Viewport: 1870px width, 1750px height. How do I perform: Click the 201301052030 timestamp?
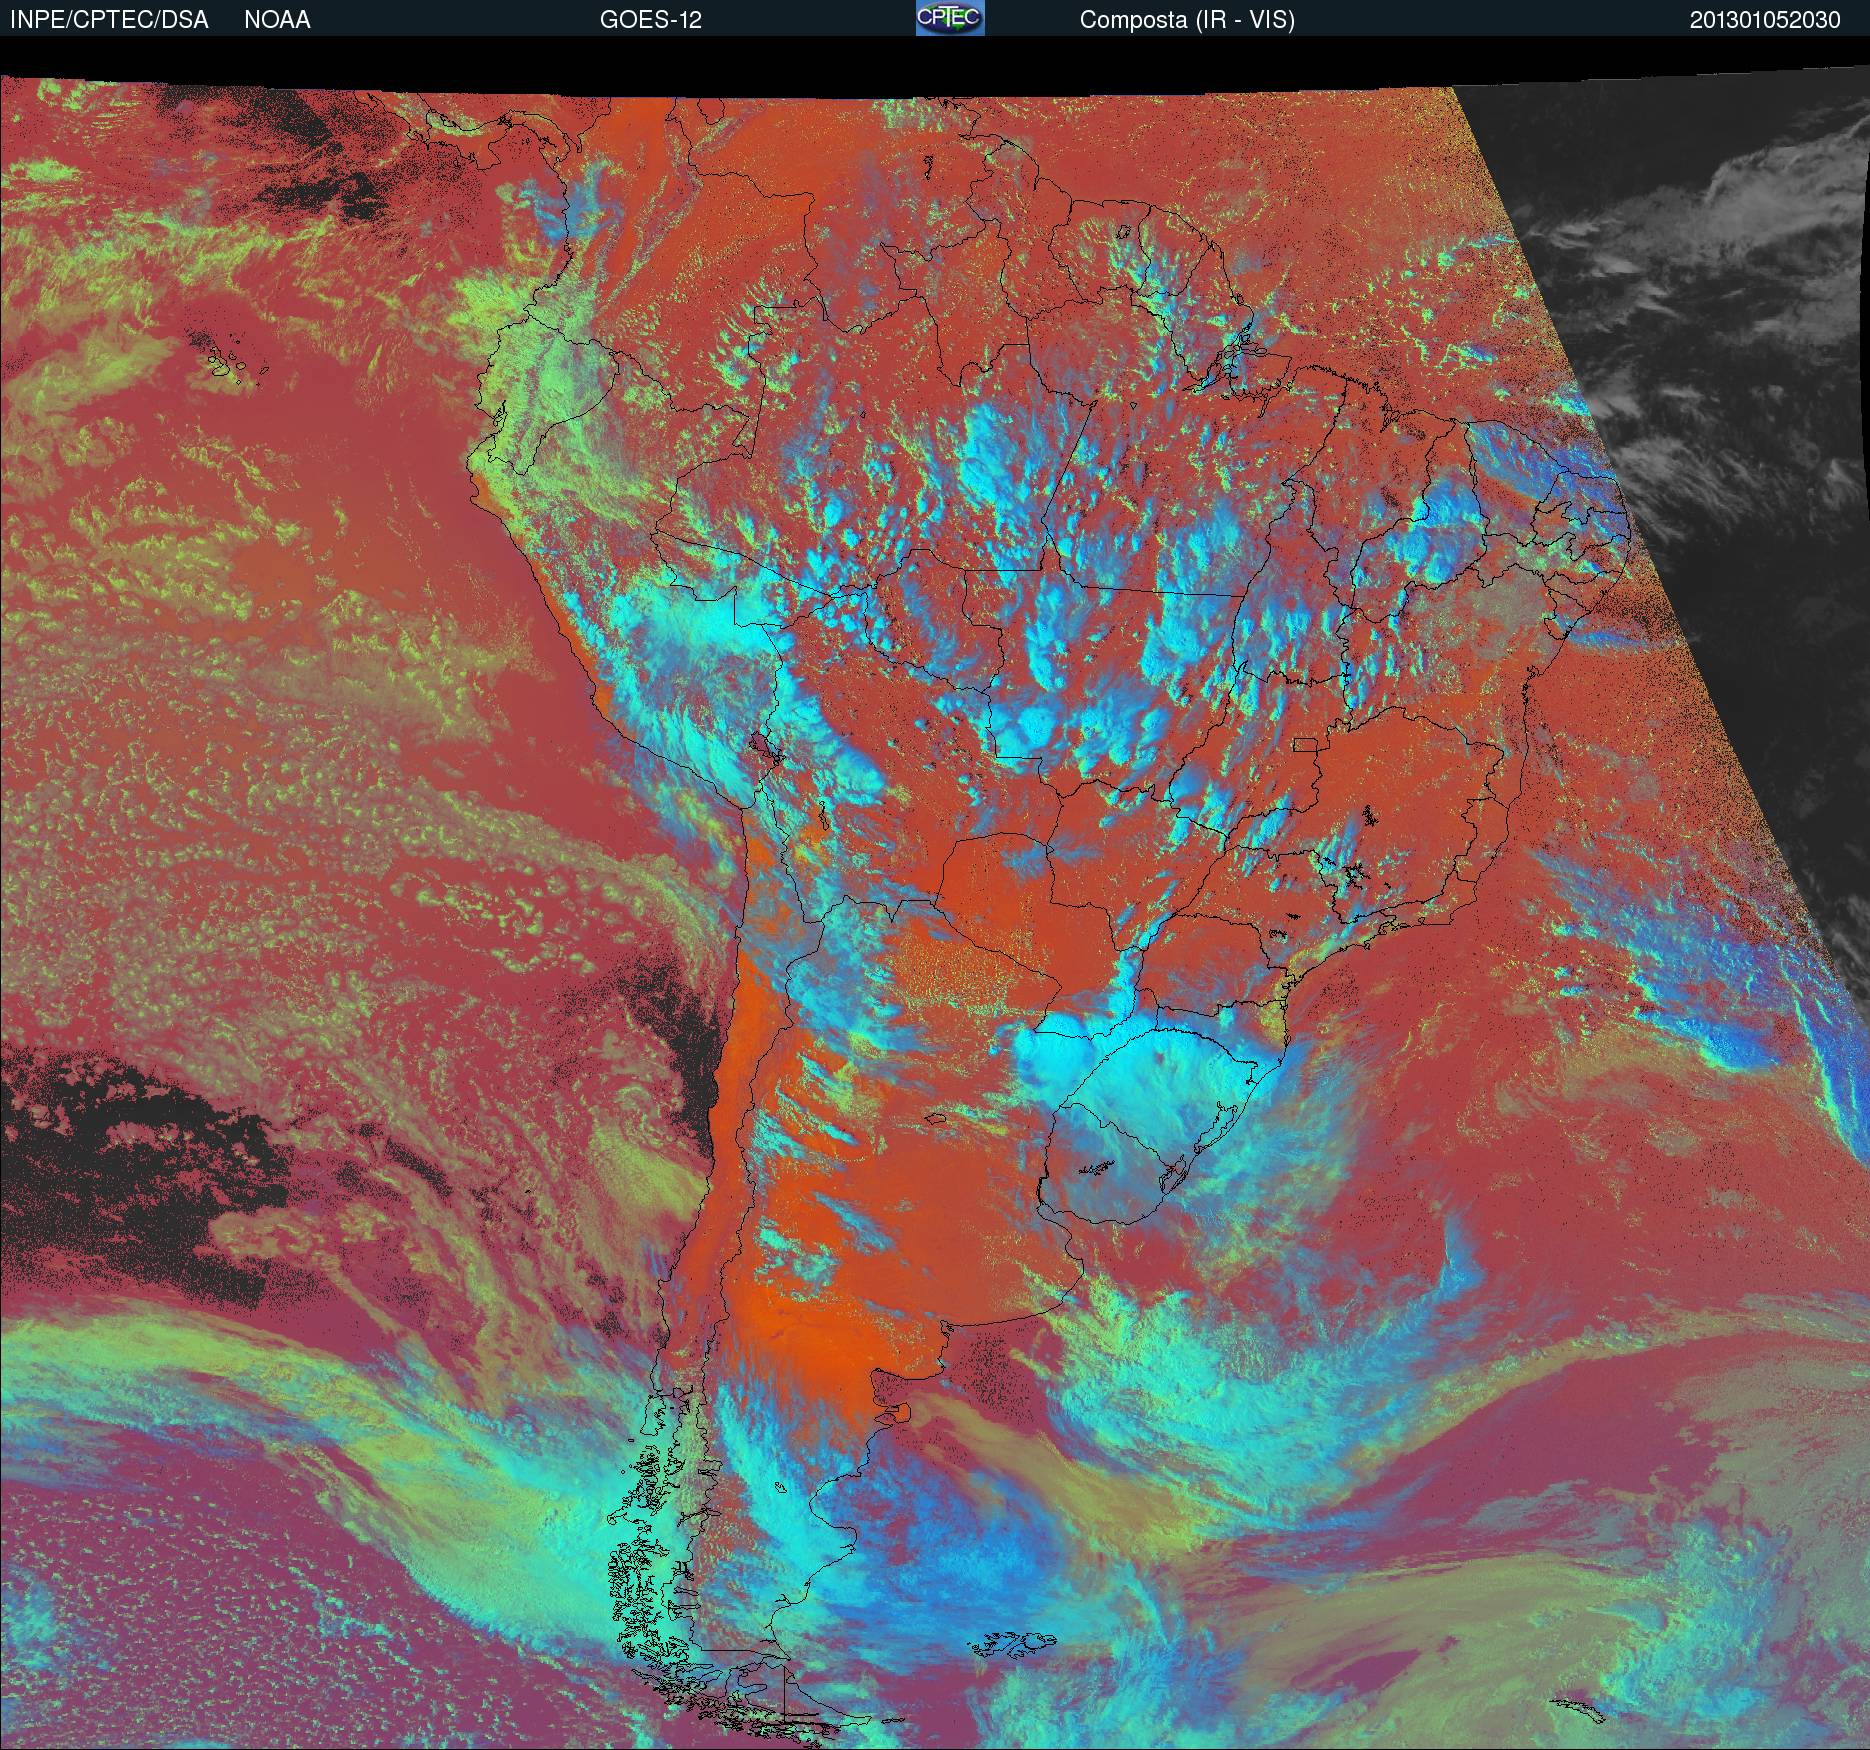1765,20
